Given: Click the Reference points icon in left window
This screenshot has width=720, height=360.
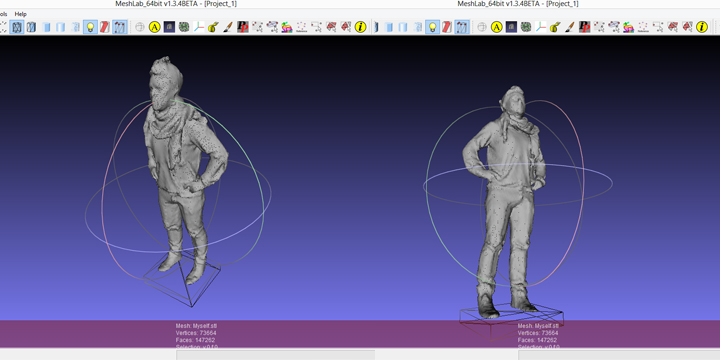Looking at the screenshot, I should 301,27.
